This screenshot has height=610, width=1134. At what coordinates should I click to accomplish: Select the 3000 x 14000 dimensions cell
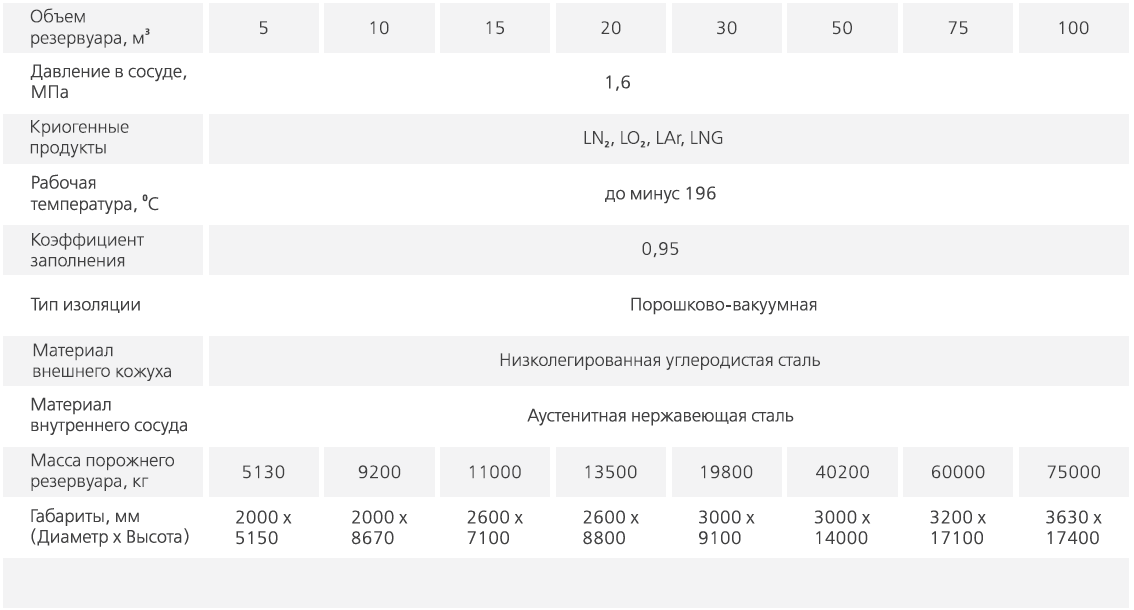click(842, 528)
